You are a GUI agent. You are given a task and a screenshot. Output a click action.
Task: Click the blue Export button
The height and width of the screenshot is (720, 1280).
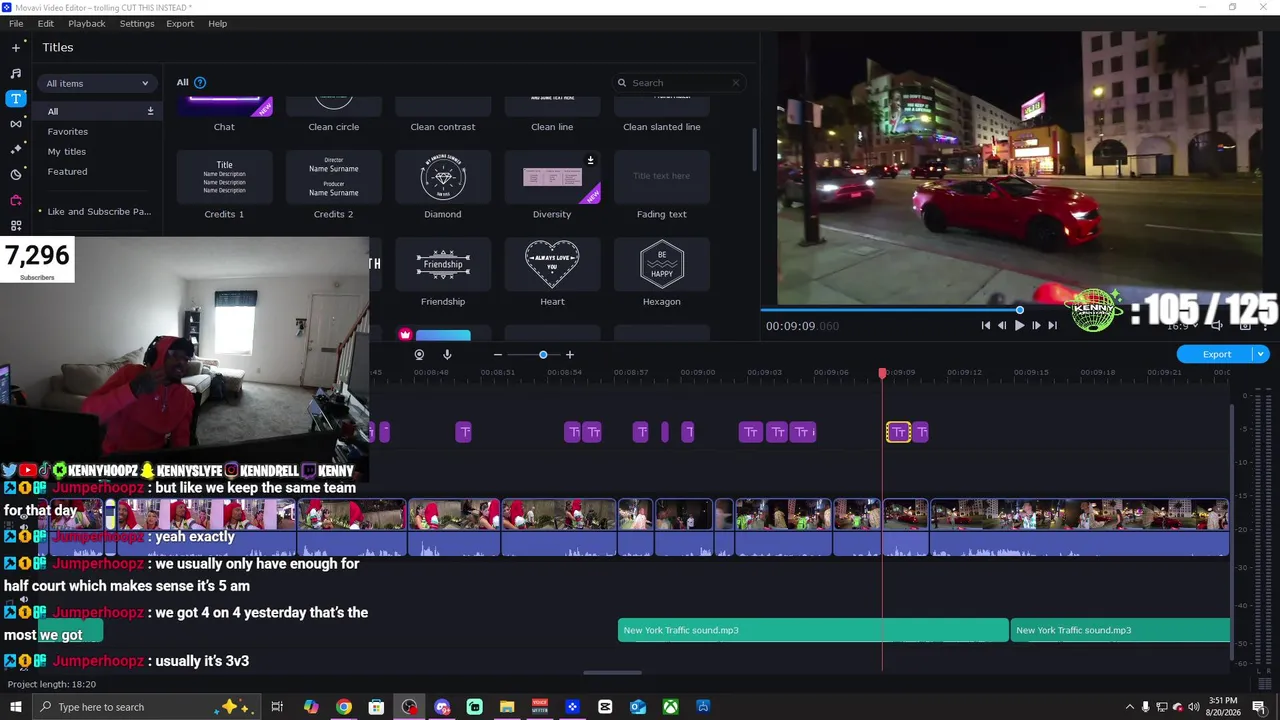click(x=1217, y=354)
